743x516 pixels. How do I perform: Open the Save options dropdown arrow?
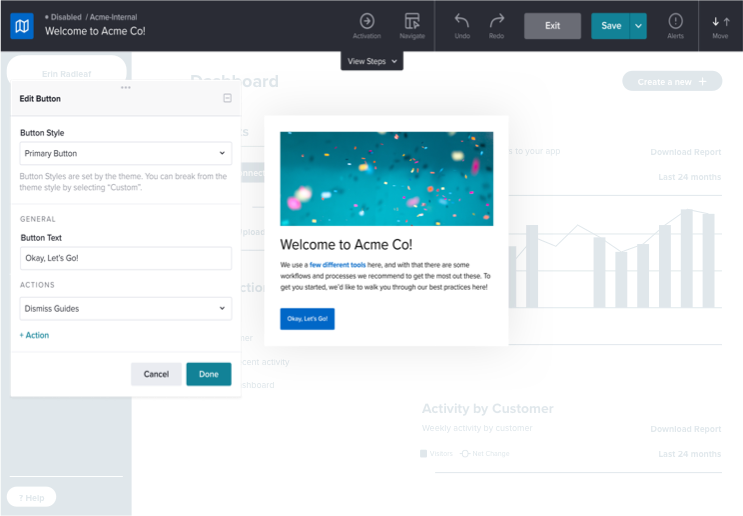tap(638, 26)
